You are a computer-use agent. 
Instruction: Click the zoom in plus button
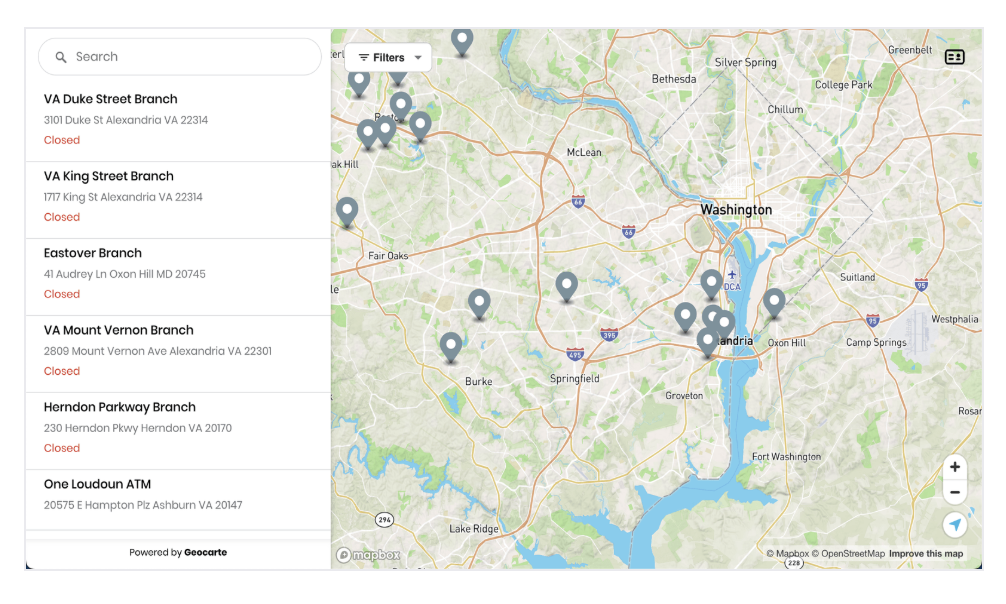pos(954,467)
